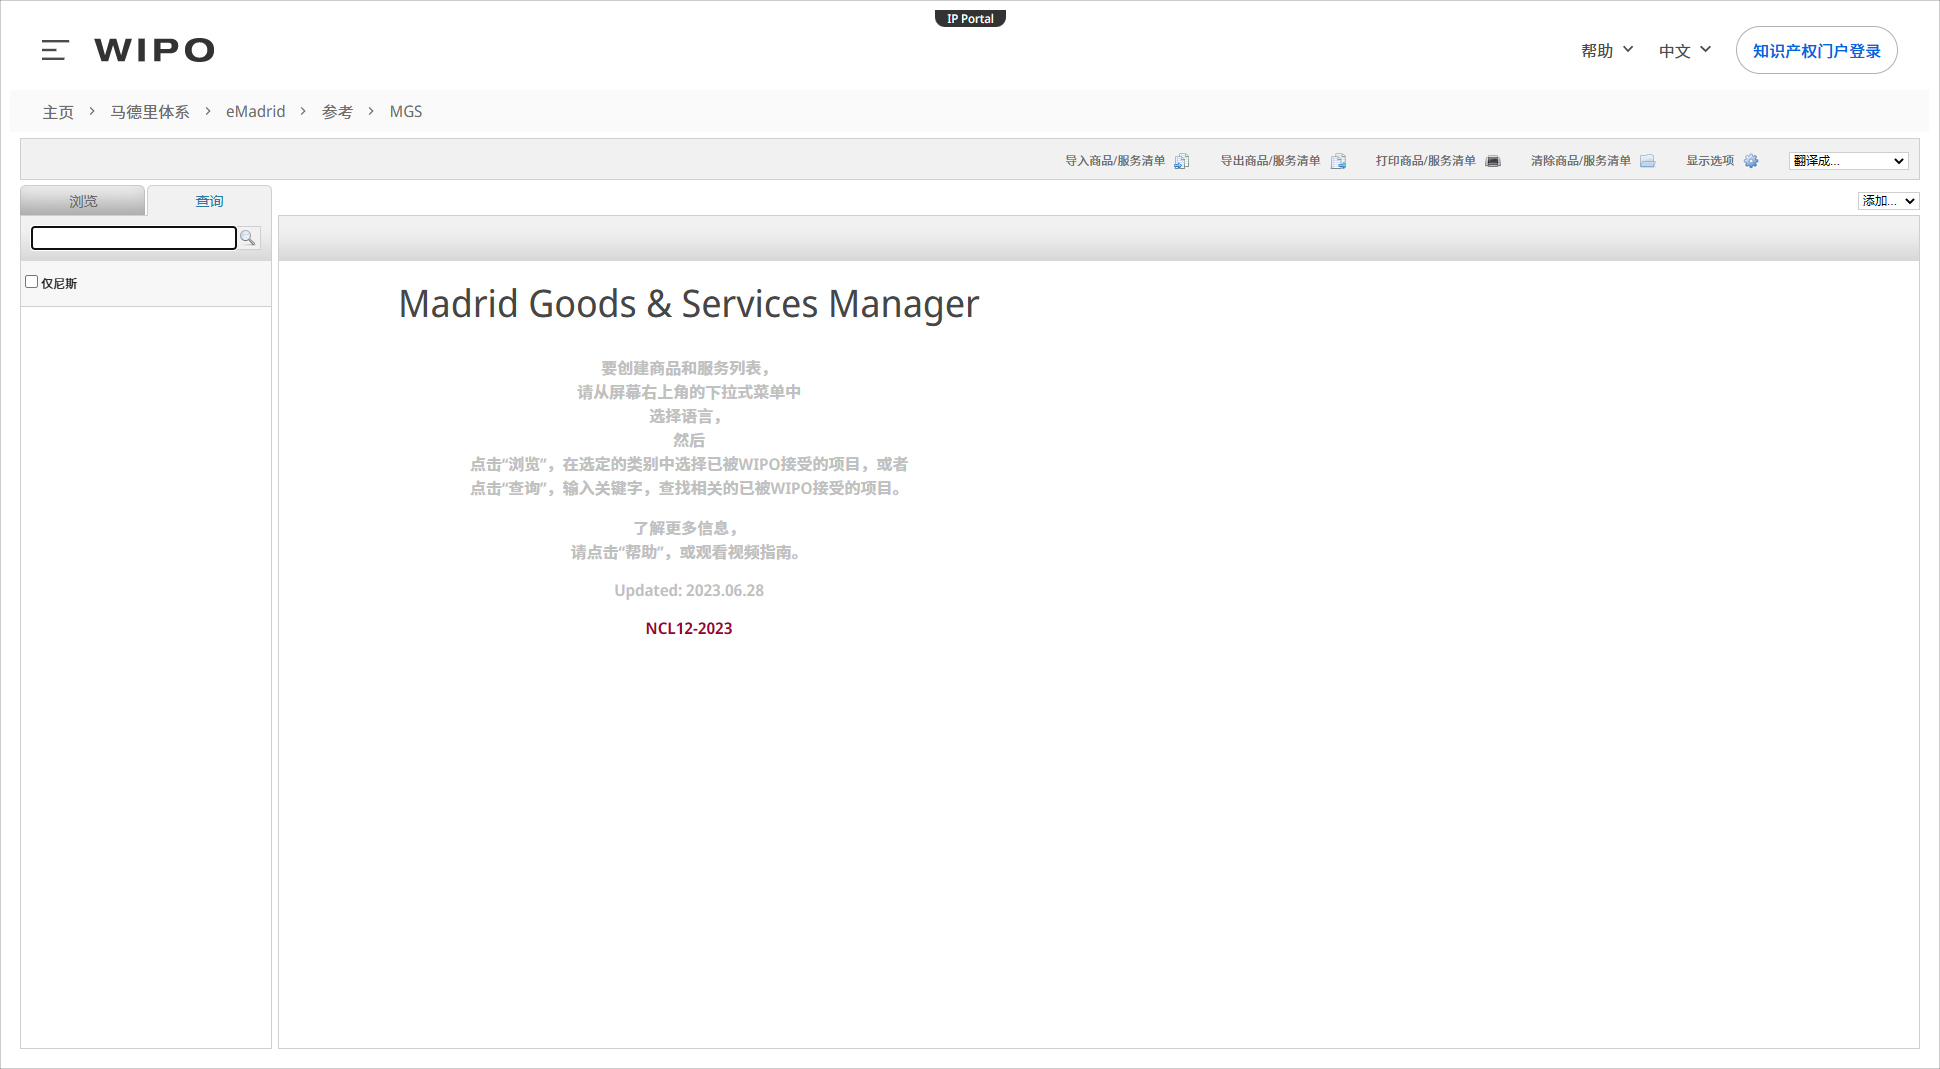
Task: Toggle the 仅尼斯 checkbox
Action: coord(32,282)
